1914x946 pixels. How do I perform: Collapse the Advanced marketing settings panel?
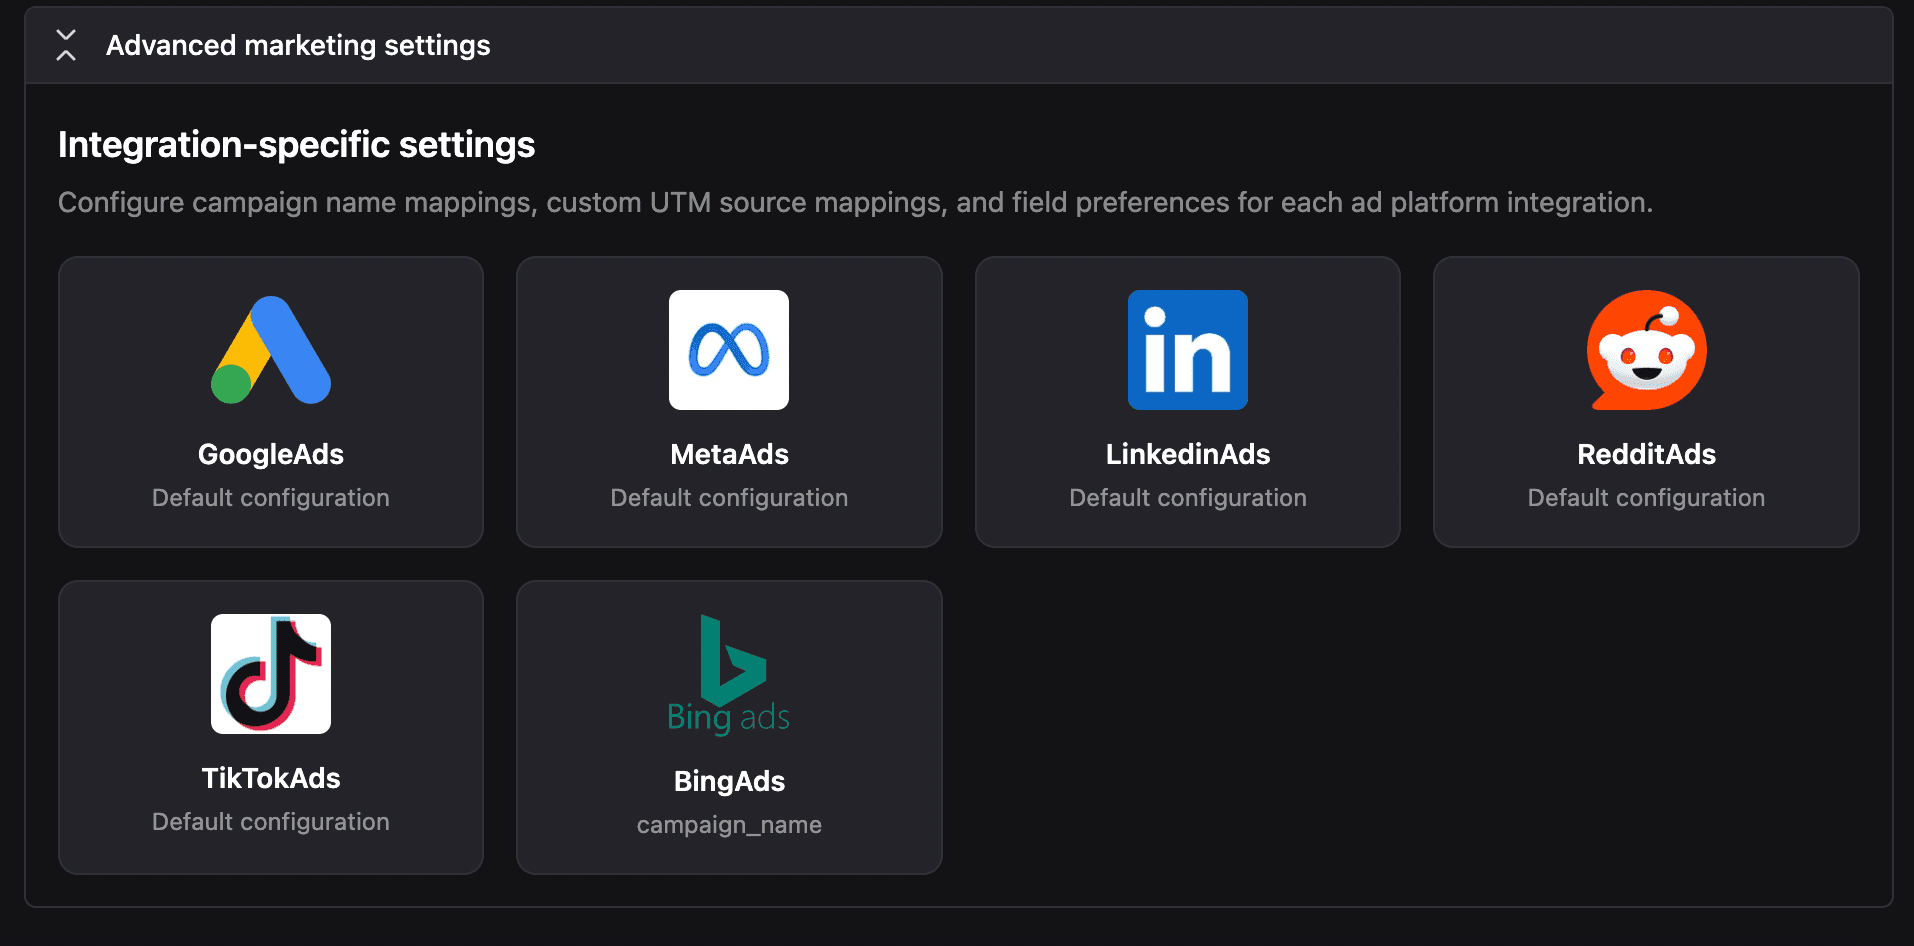click(x=65, y=45)
